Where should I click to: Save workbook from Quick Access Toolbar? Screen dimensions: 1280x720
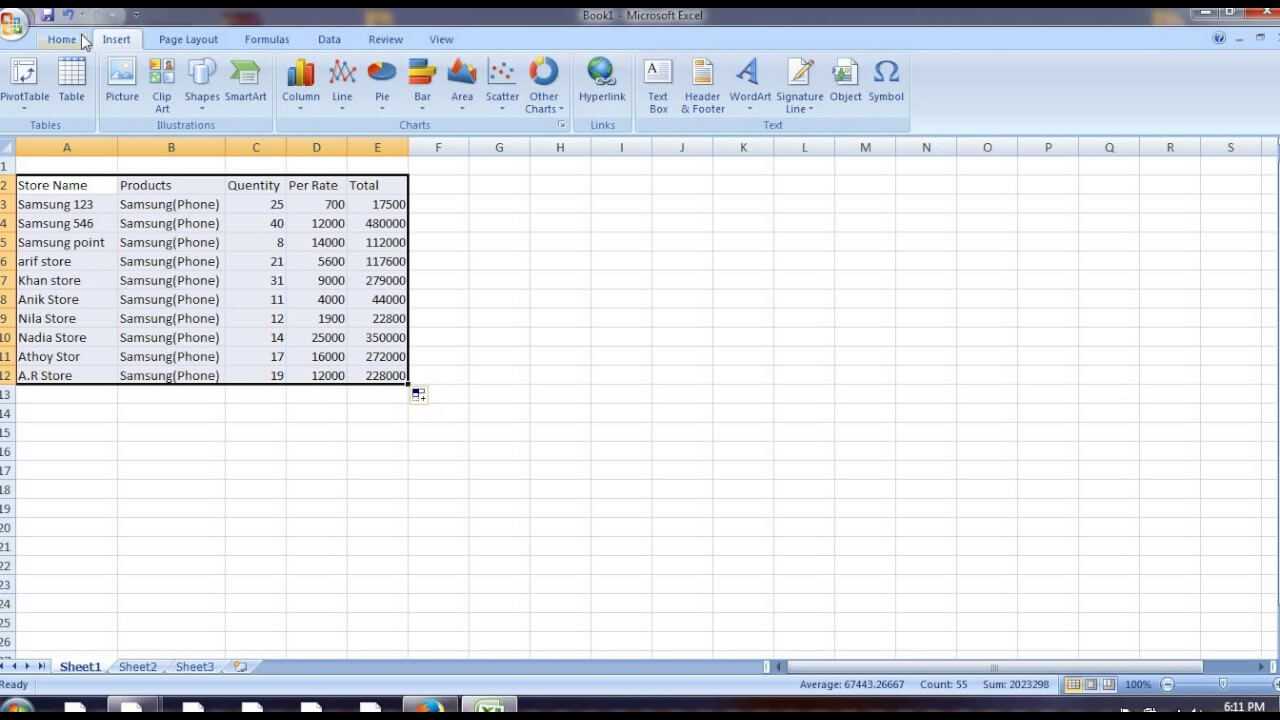coord(47,15)
